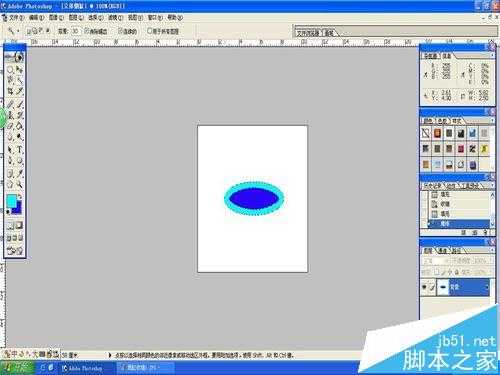Select the Notes tool
Viewport: 500px width, 375px height.
pos(10,173)
